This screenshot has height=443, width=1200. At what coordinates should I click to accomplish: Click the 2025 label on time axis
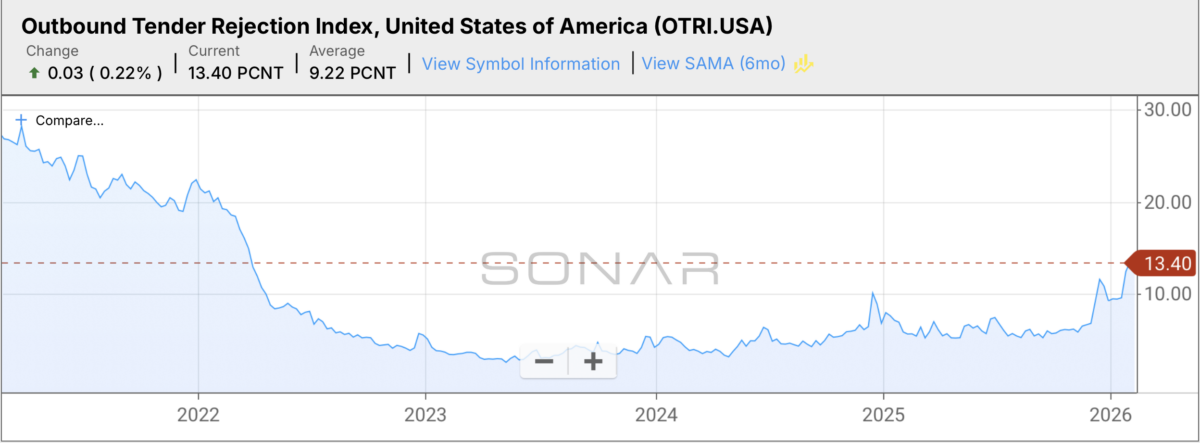(884, 415)
